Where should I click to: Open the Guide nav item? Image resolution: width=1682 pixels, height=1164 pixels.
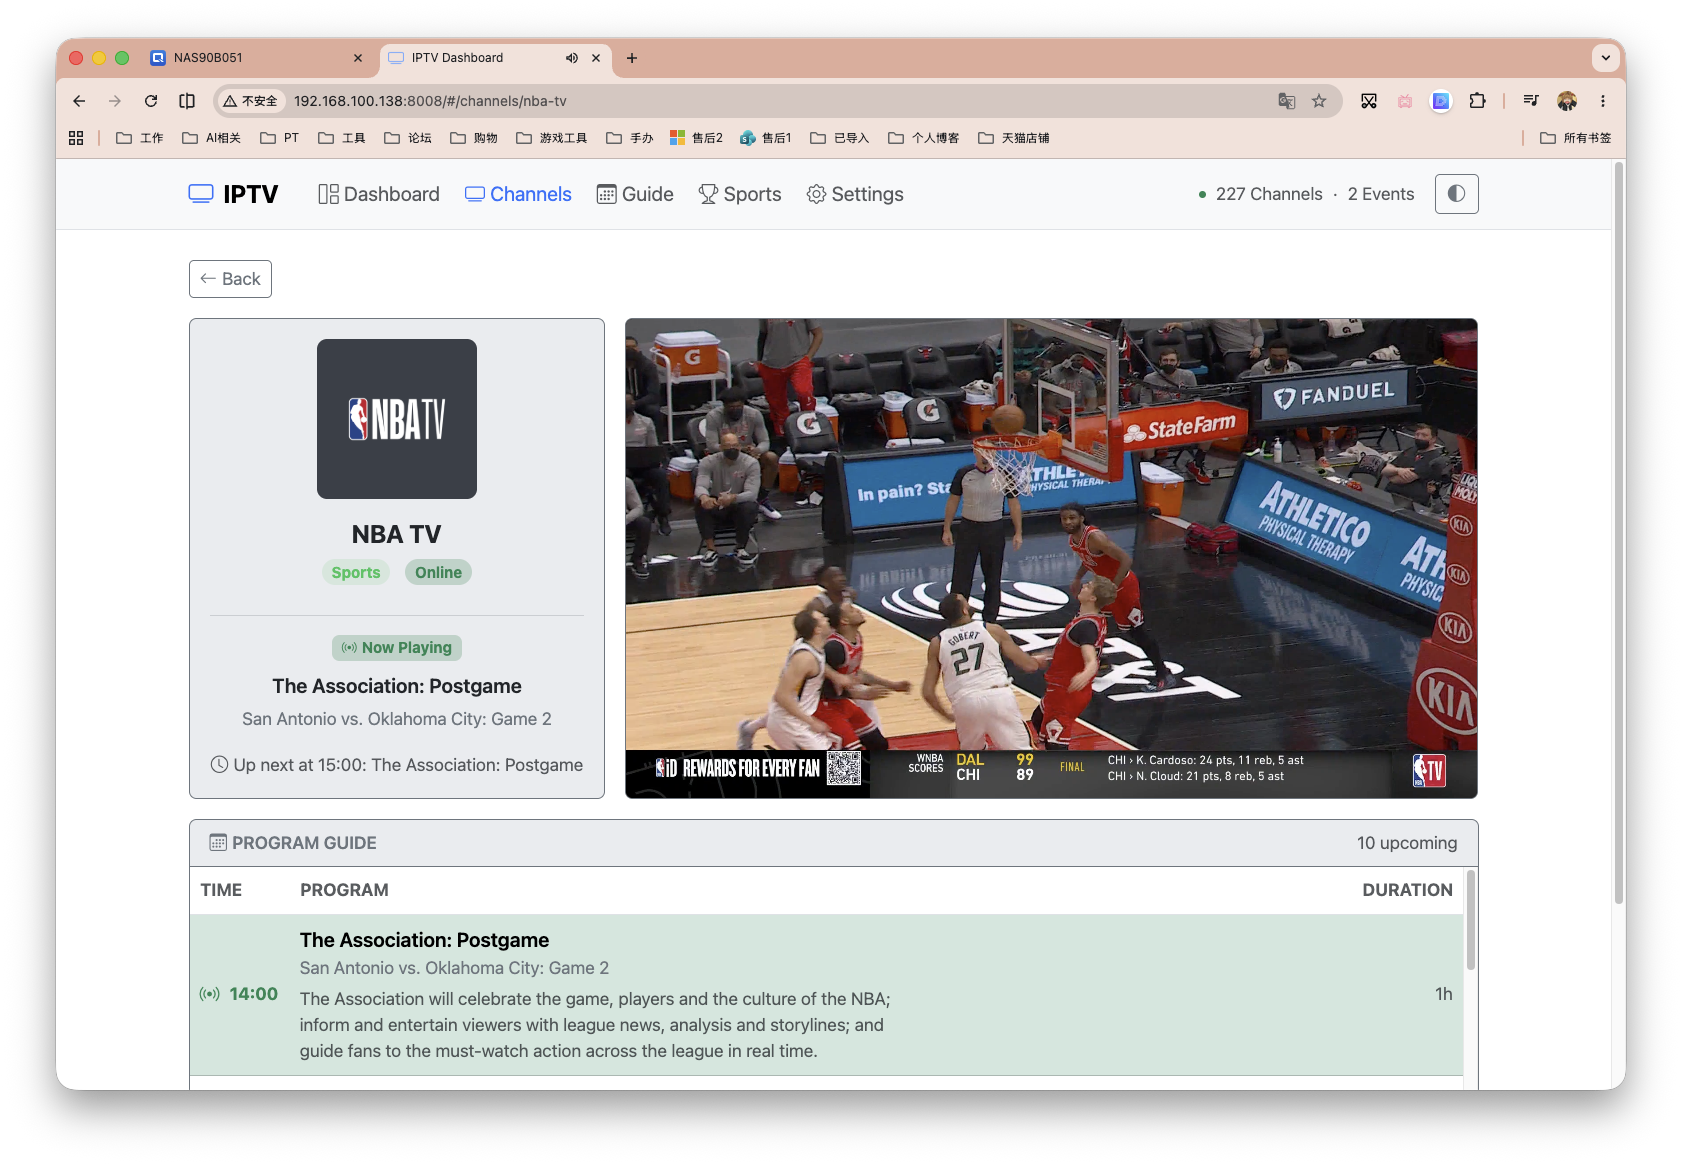(x=635, y=194)
